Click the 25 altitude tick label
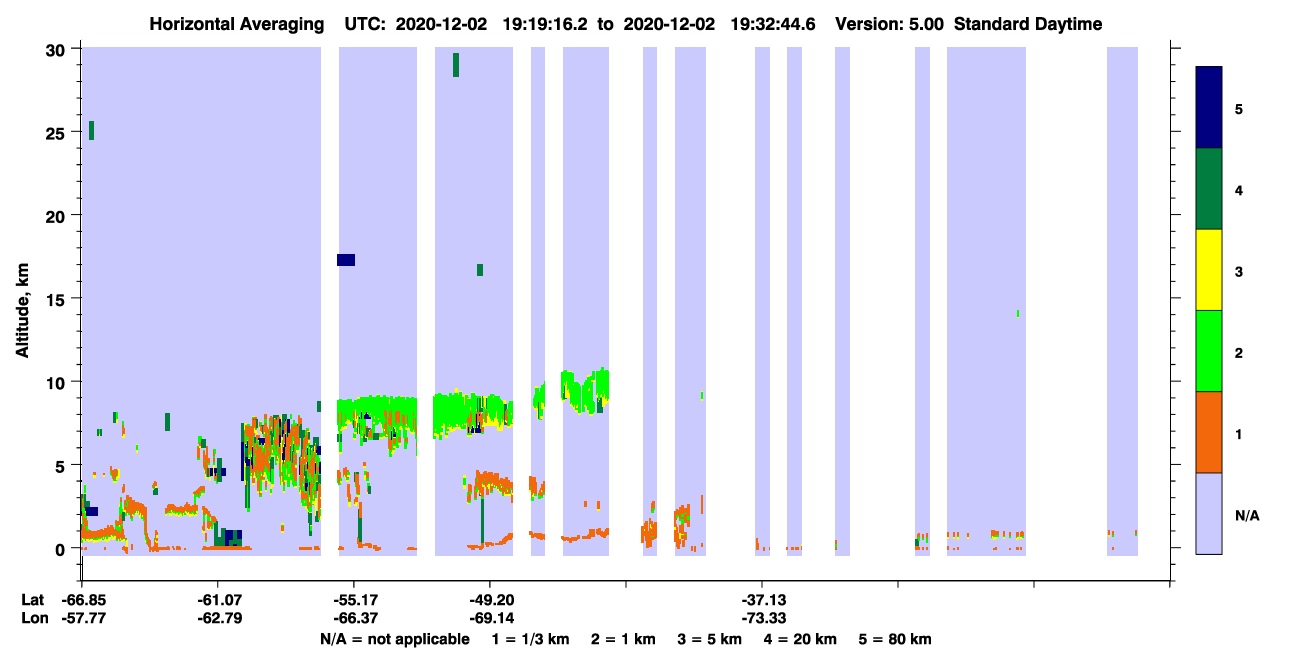Viewport: 1300px width, 667px height. [x=57, y=133]
